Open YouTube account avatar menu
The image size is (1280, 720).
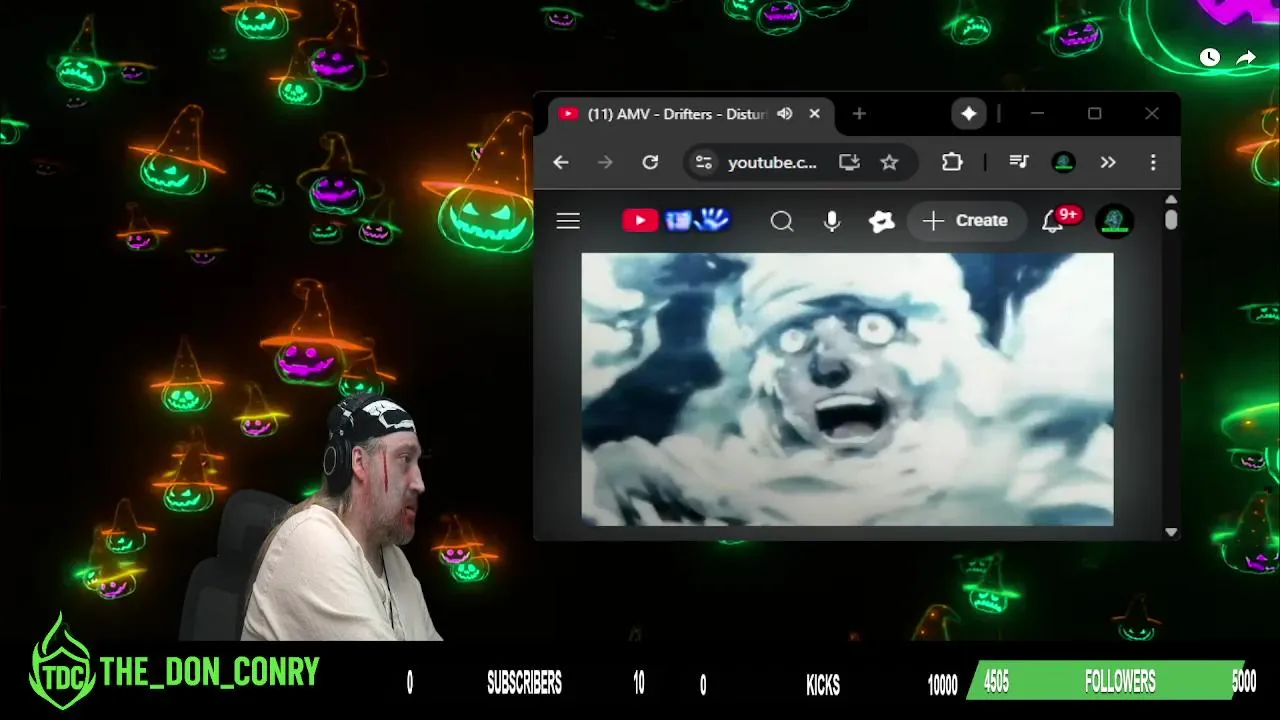[x=1115, y=221]
